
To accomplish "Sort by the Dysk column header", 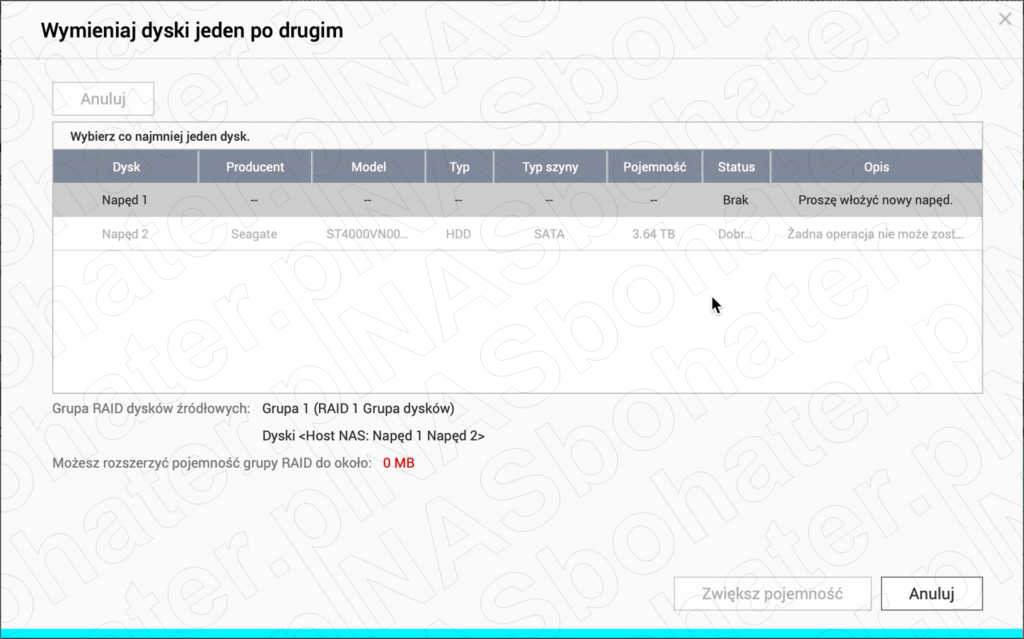I will tap(126, 167).
